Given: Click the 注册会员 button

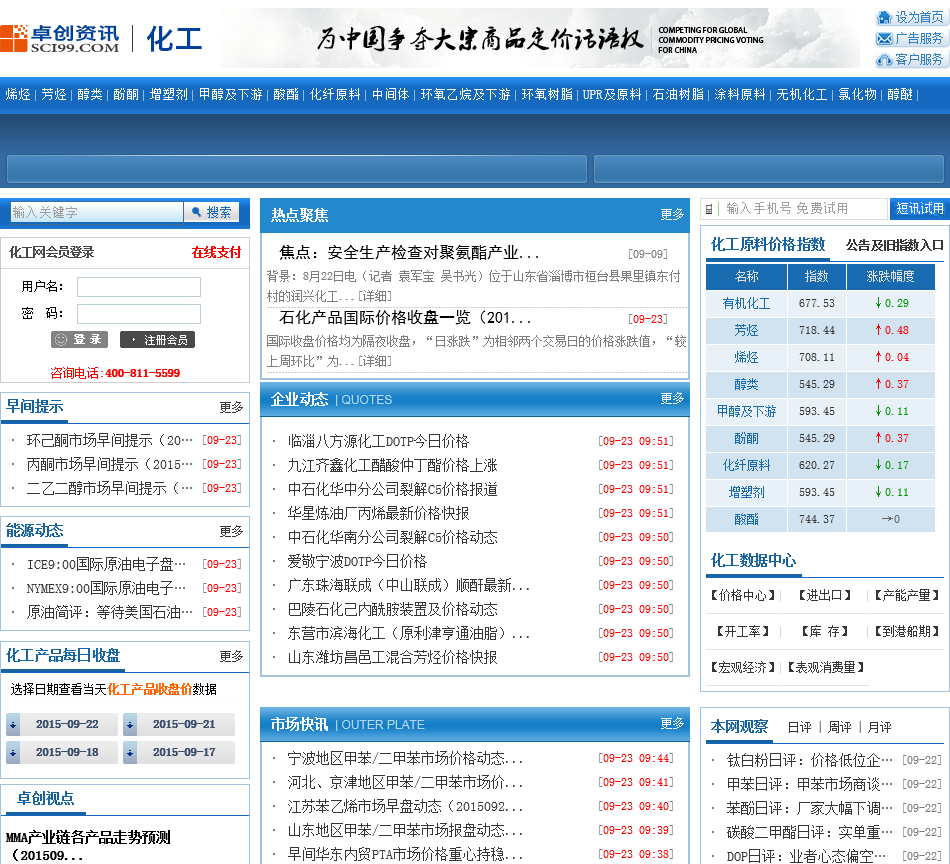Looking at the screenshot, I should pyautogui.click(x=157, y=340).
